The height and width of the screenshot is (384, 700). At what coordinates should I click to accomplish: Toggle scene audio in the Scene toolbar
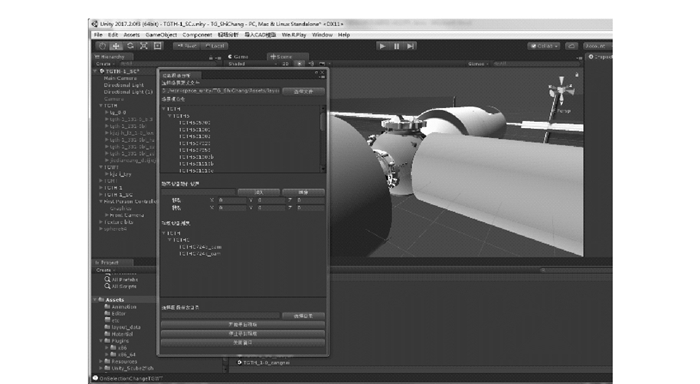point(311,64)
